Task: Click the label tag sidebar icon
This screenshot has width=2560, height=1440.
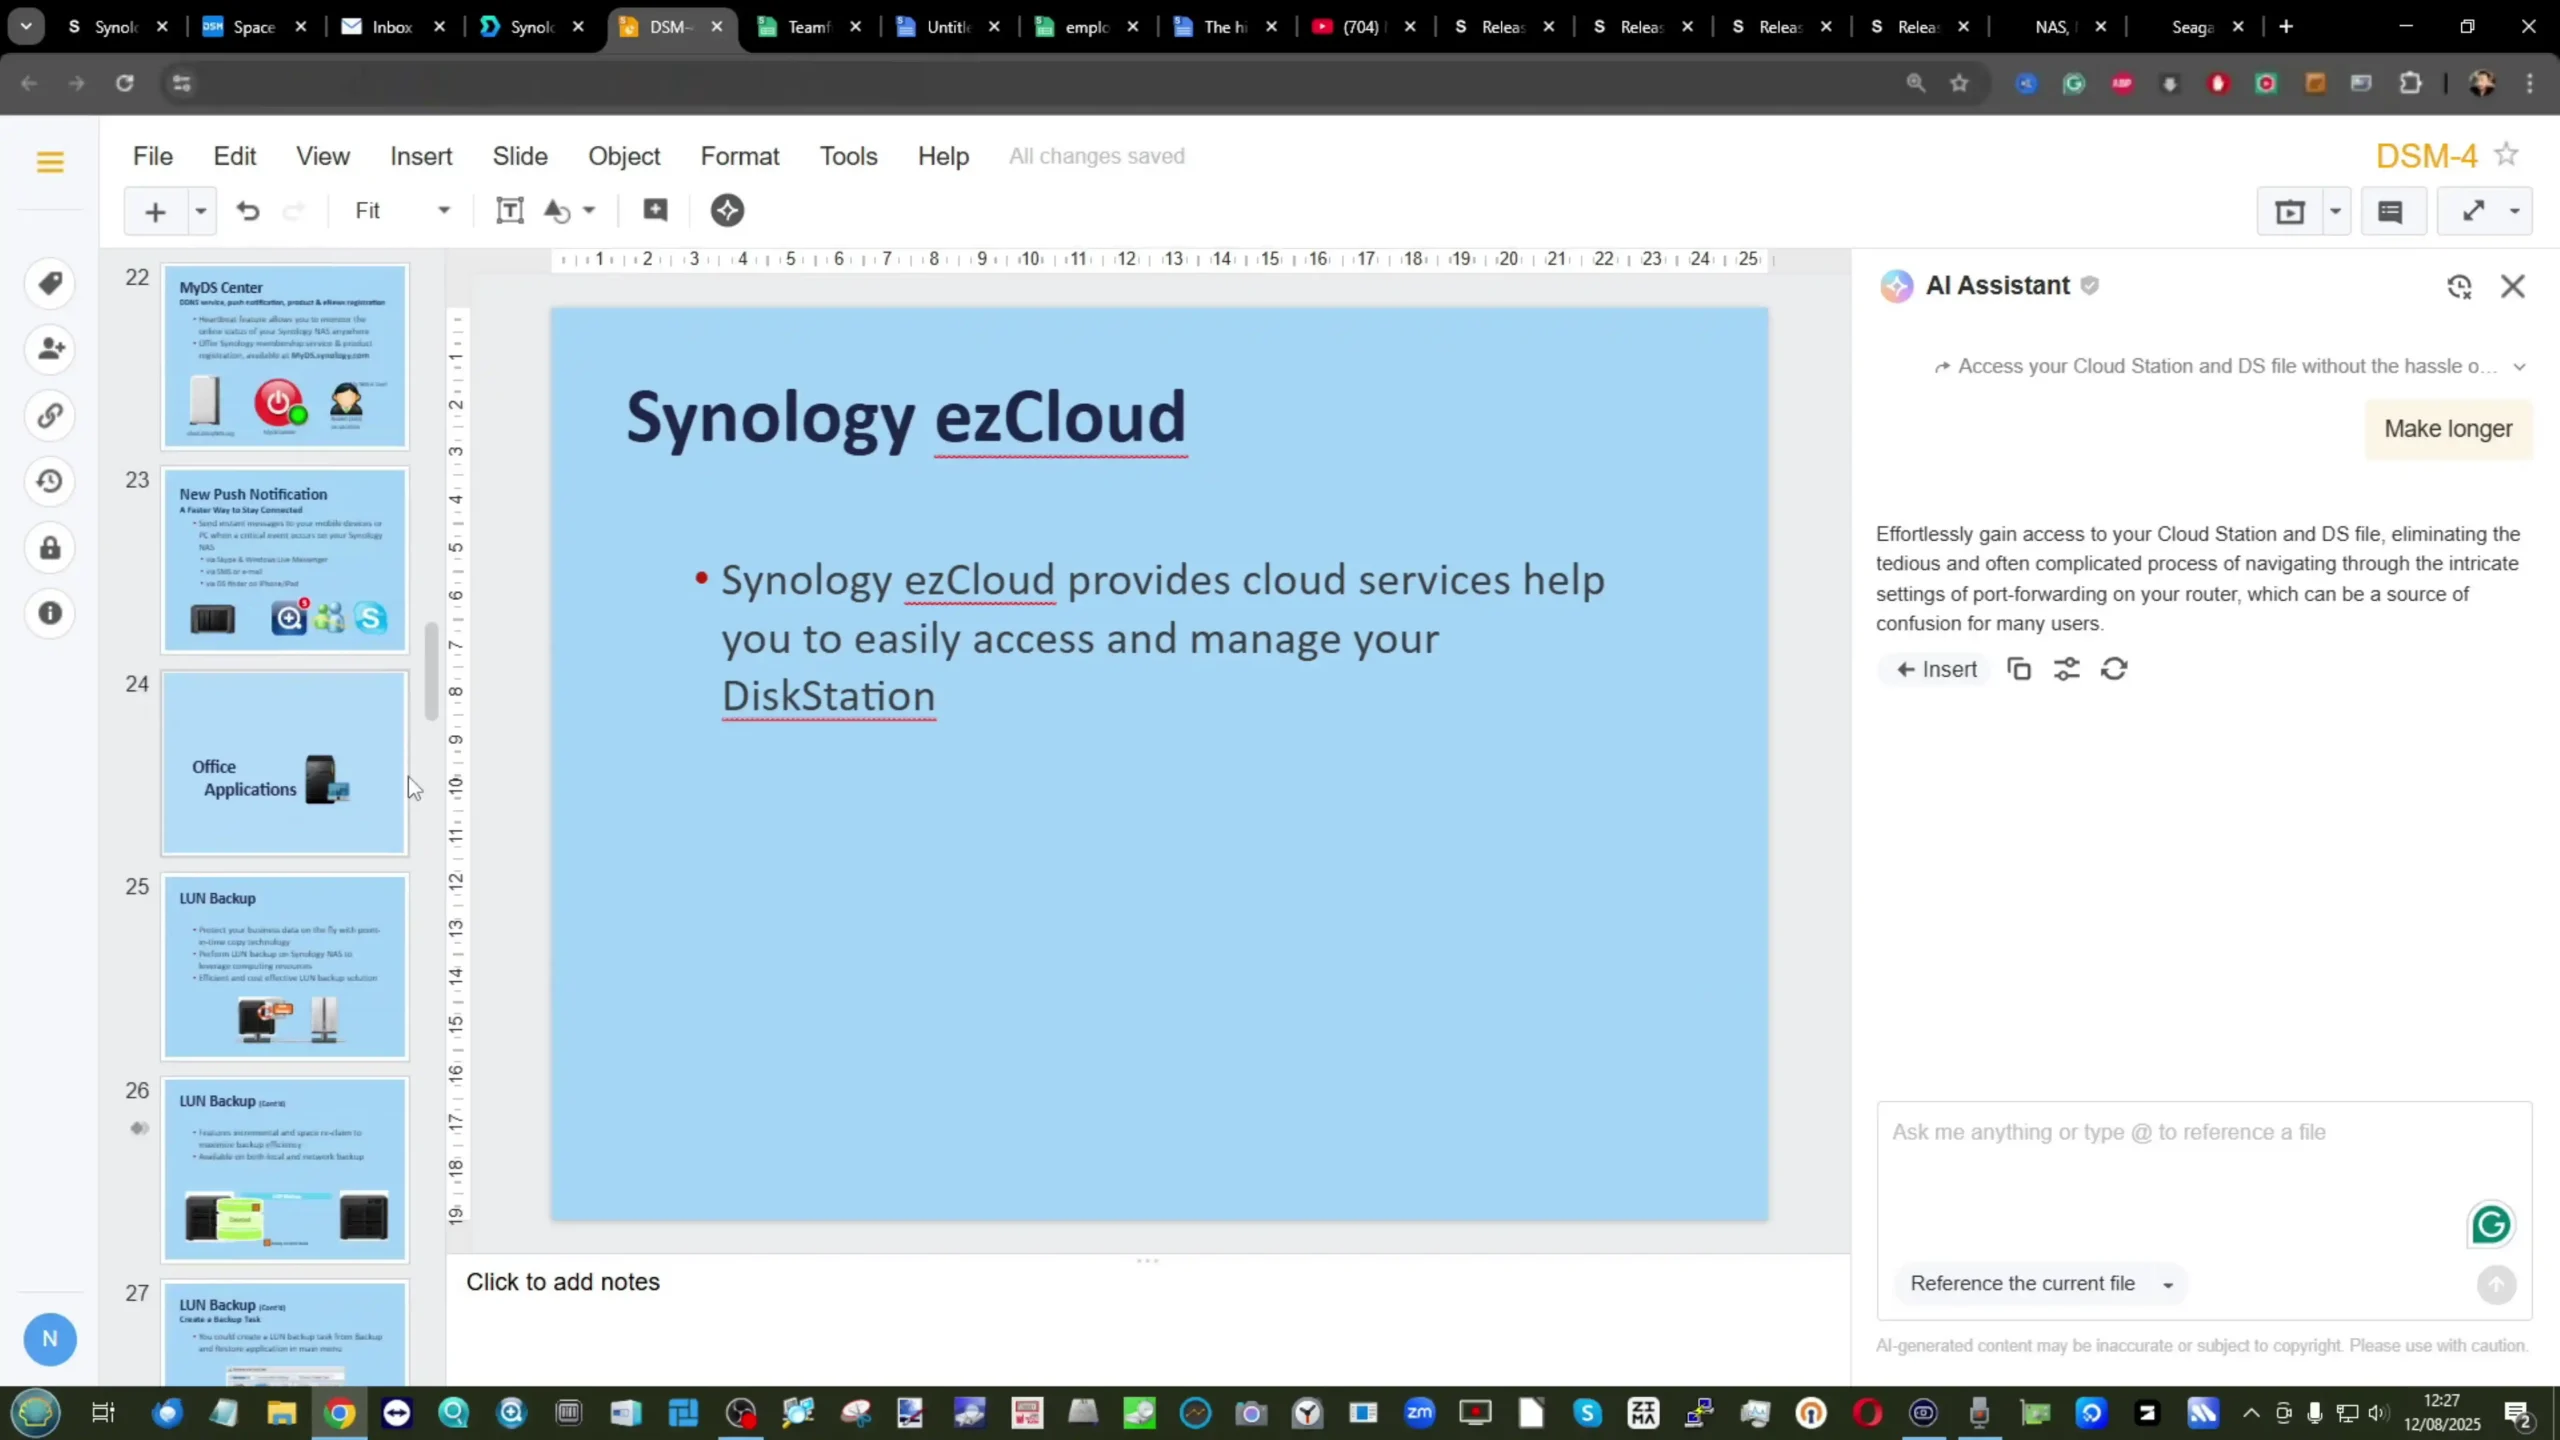Action: tap(50, 283)
